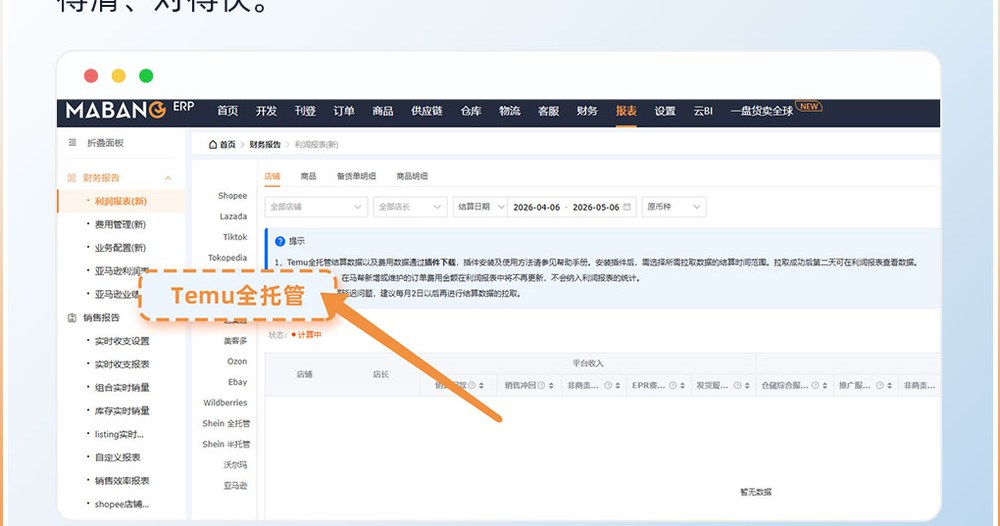
Task: Select the Shein 全托管 platform
Action: pyautogui.click(x=226, y=423)
